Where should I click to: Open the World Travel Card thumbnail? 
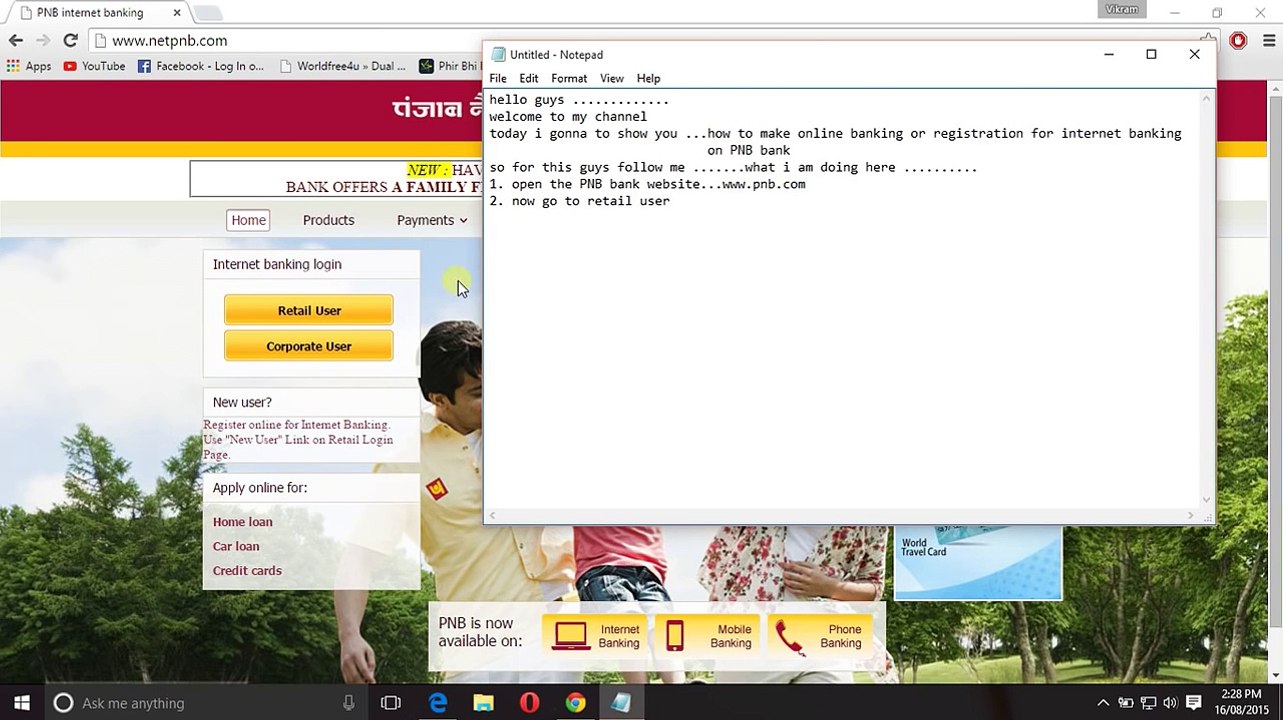pos(978,563)
